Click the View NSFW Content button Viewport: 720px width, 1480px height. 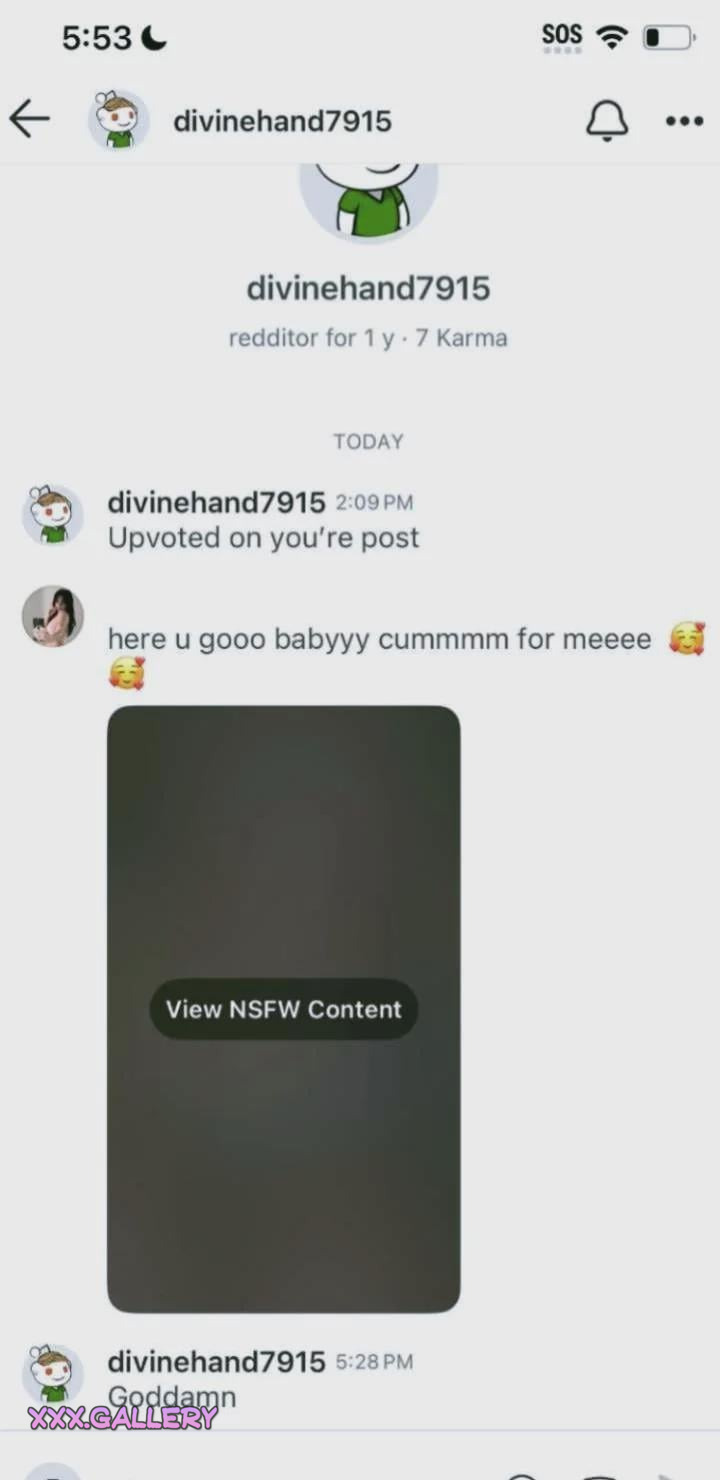click(x=284, y=1009)
